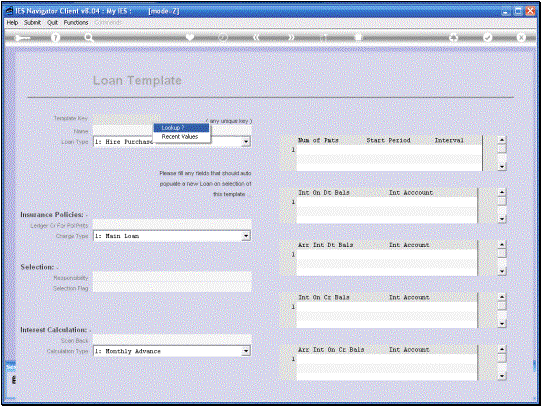Open the Calculation Type Monthly Advance dropdown
This screenshot has height=406, width=541.
point(246,351)
